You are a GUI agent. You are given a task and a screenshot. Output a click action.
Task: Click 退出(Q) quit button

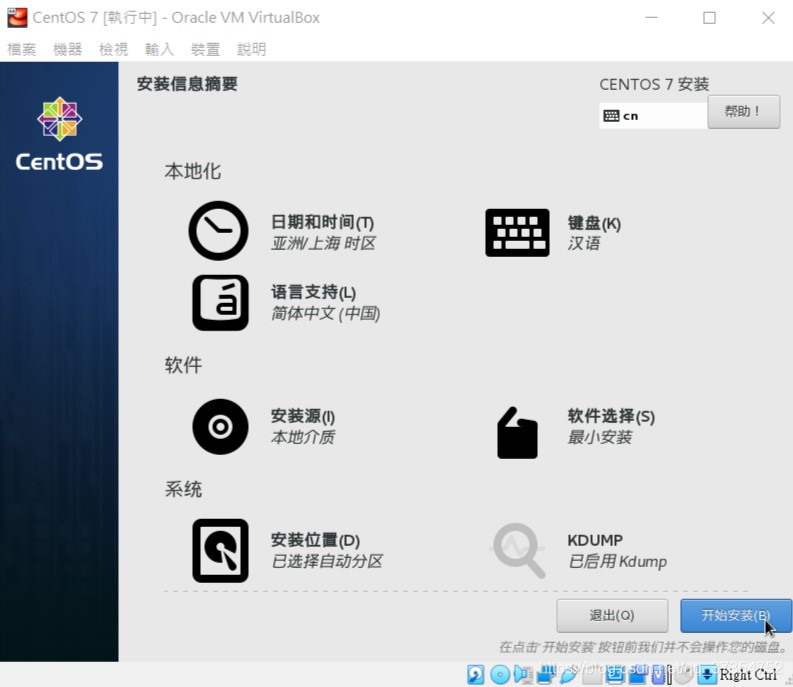[612, 616]
